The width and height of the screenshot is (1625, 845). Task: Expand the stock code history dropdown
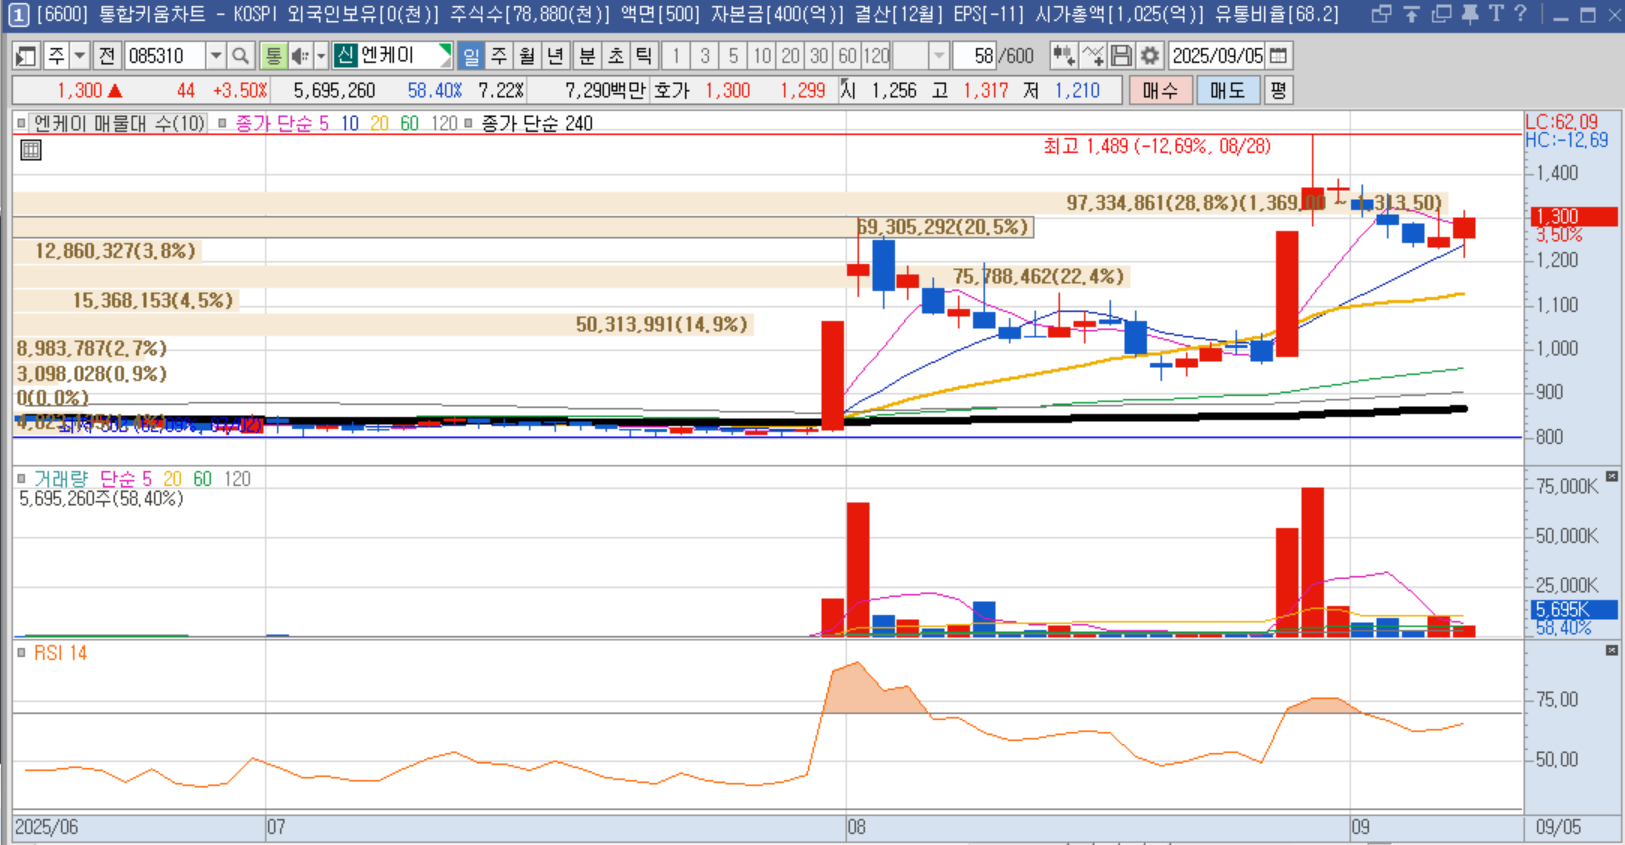[216, 56]
